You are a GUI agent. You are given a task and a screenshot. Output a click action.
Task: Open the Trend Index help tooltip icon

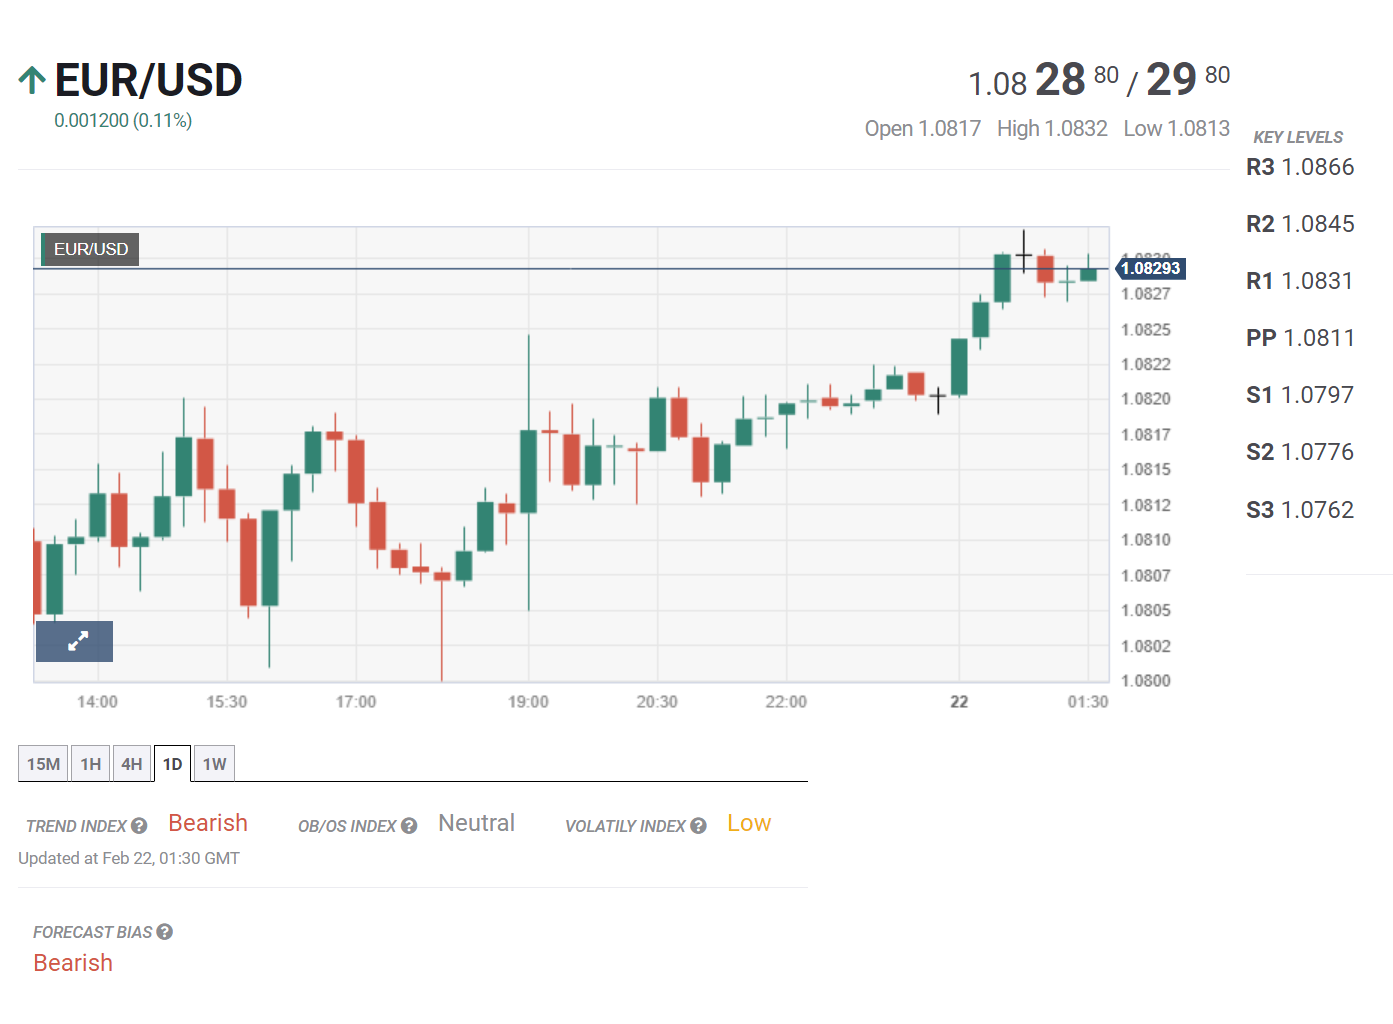pyautogui.click(x=139, y=826)
